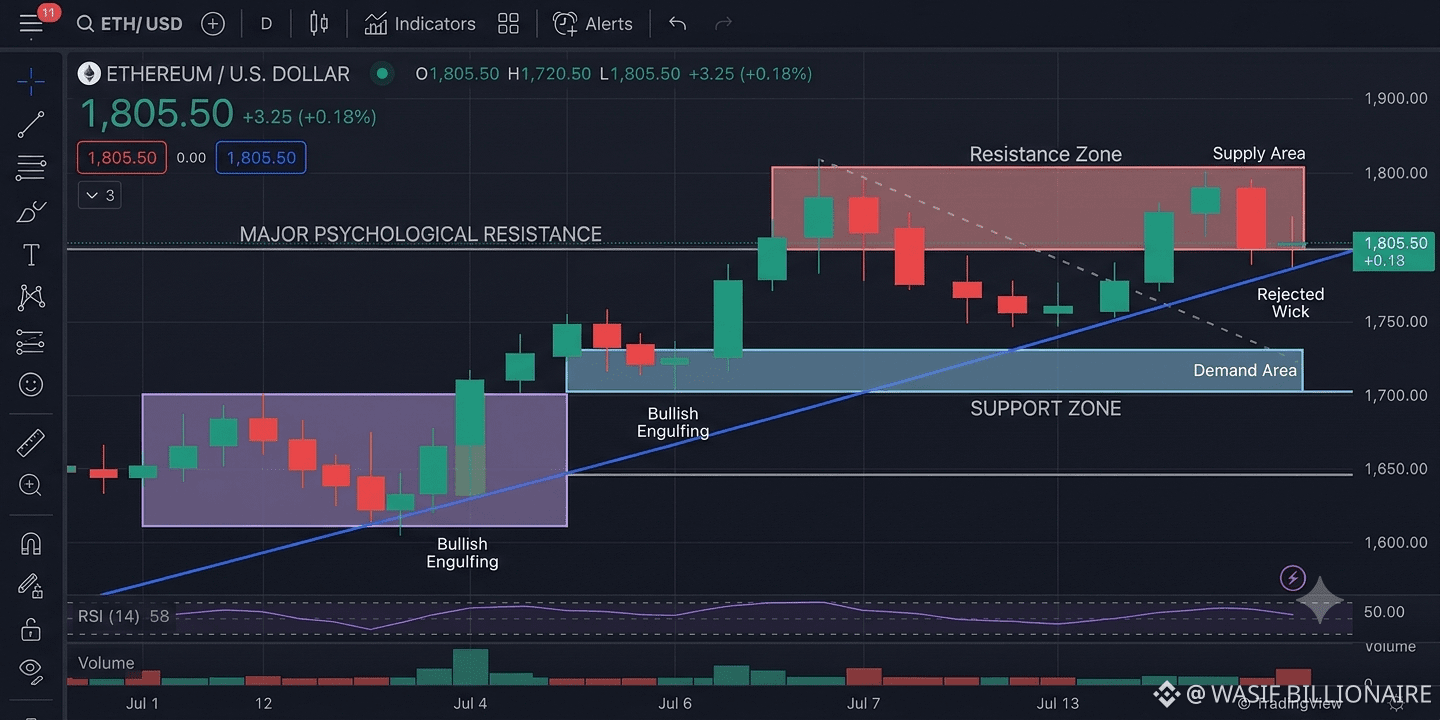This screenshot has width=1440, height=720.
Task: Select the MAJOR PSYCHOLOGICAL RESISTANCE label
Action: tap(421, 234)
